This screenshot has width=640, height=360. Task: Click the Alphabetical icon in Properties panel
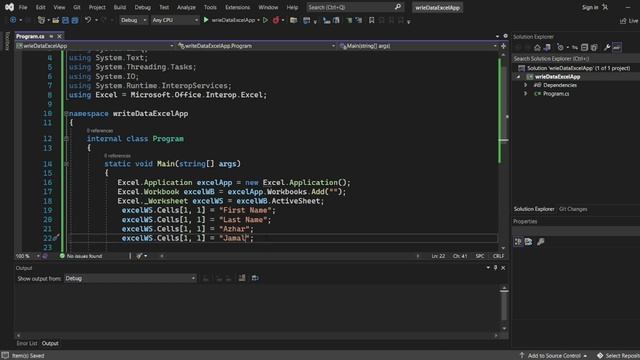coord(529,242)
